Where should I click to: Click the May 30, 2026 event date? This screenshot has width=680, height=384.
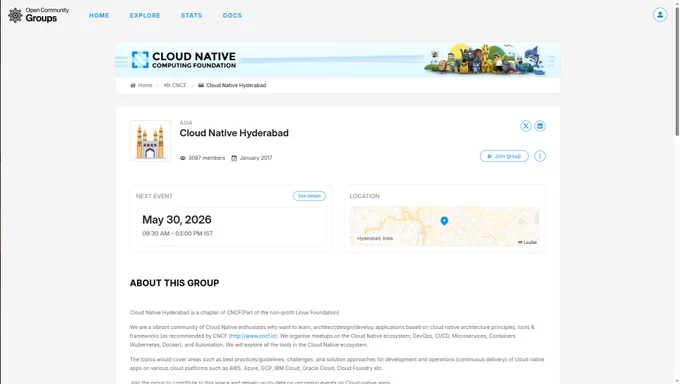pyautogui.click(x=177, y=220)
